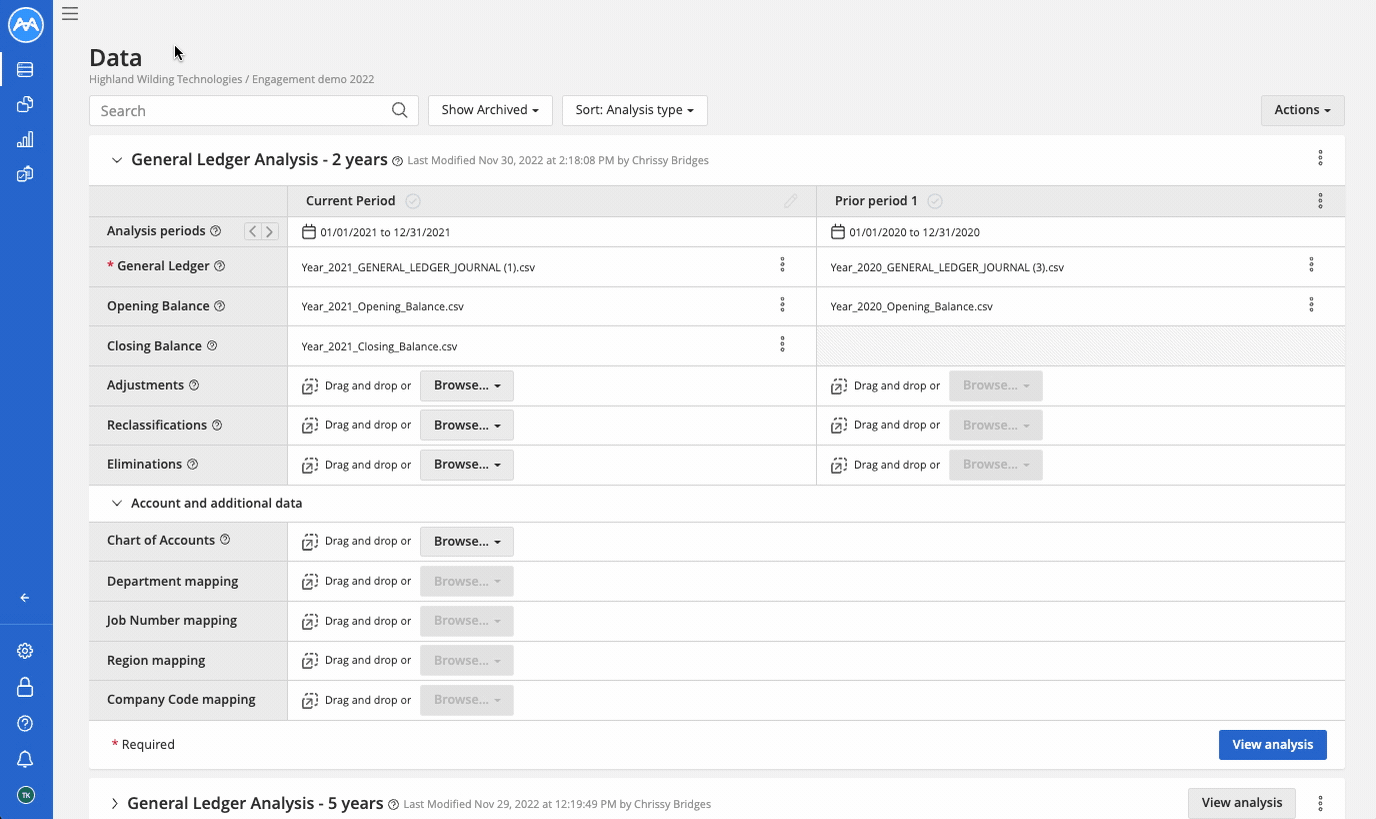
Task: Open Browse dropdown for Chart of Accounts
Action: [467, 541]
